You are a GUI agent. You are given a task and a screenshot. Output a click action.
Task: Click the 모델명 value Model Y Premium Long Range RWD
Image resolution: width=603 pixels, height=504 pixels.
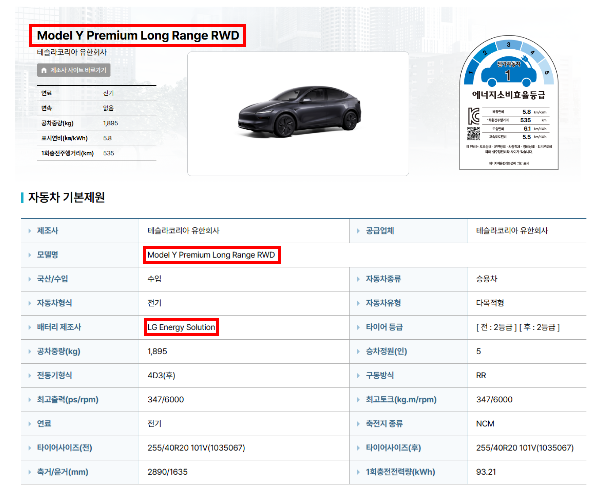pyautogui.click(x=211, y=255)
